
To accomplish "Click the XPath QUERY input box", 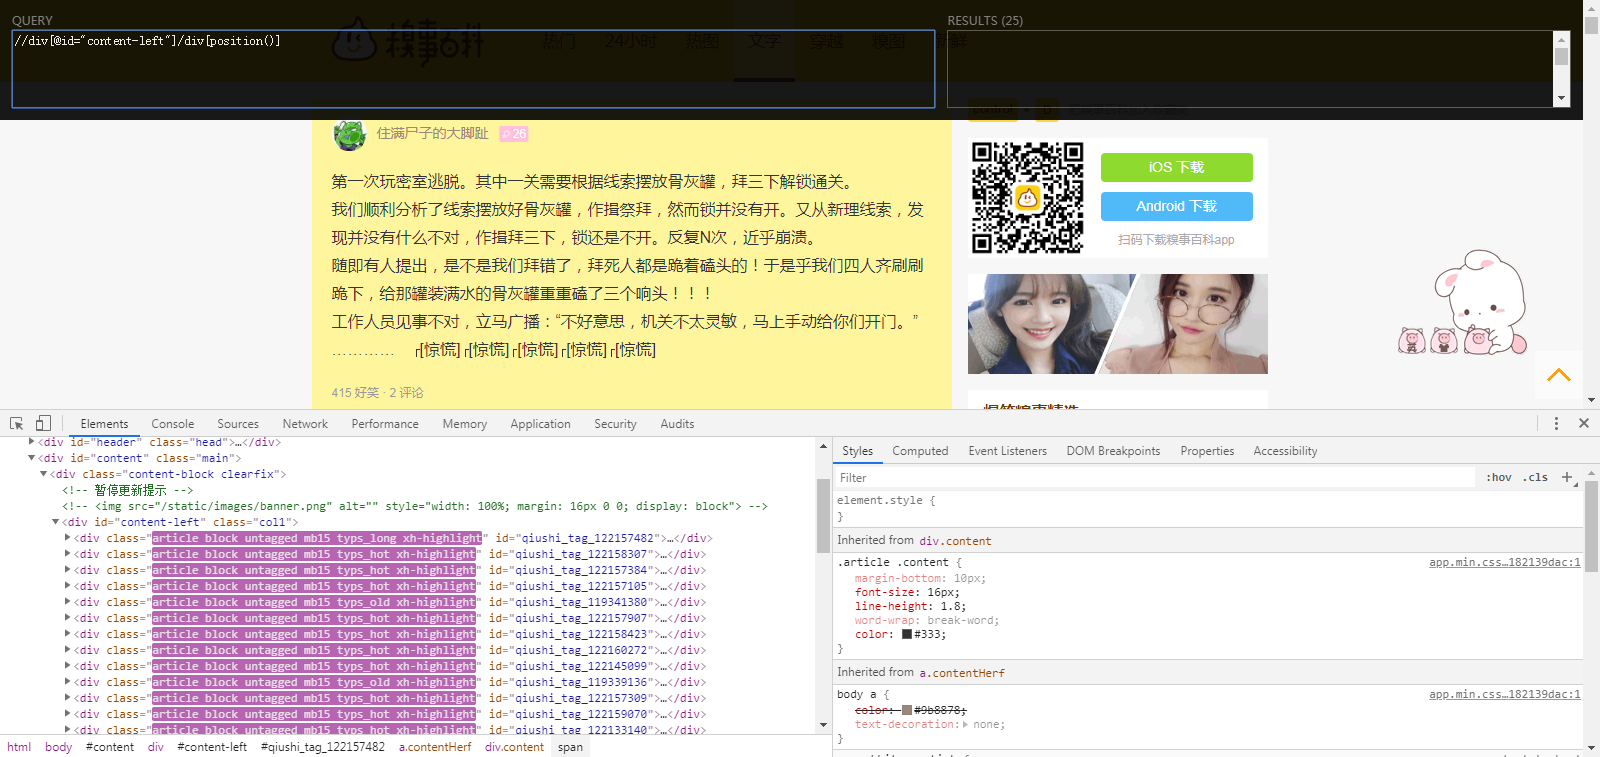I will 473,69.
